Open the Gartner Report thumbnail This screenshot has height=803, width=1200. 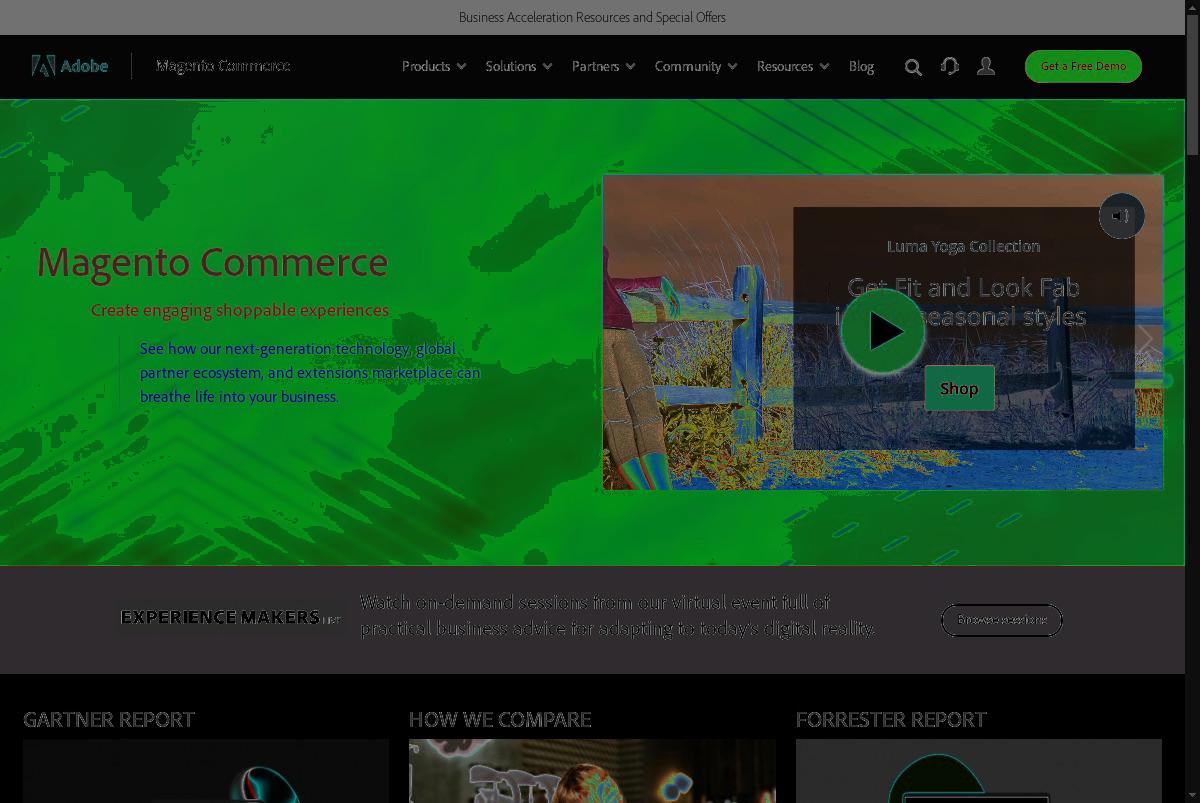(x=206, y=771)
